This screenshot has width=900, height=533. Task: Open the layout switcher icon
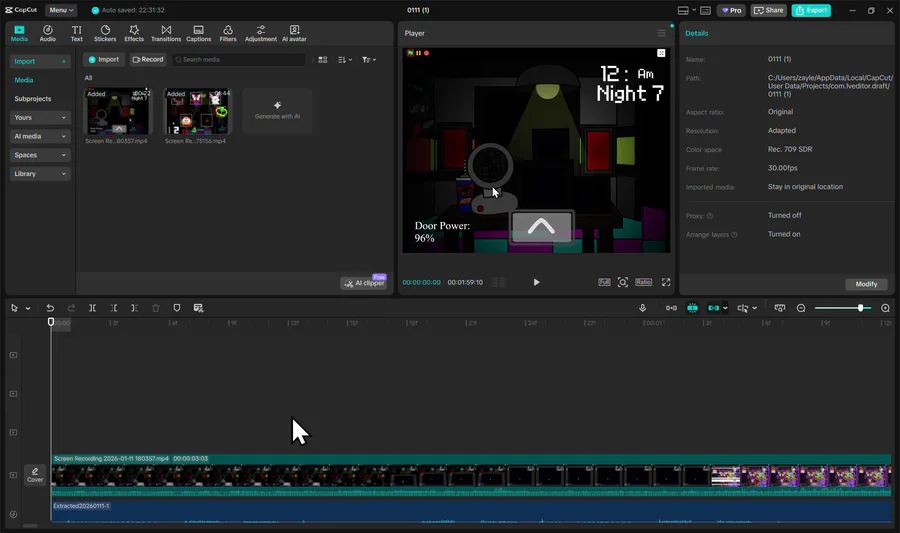683,10
